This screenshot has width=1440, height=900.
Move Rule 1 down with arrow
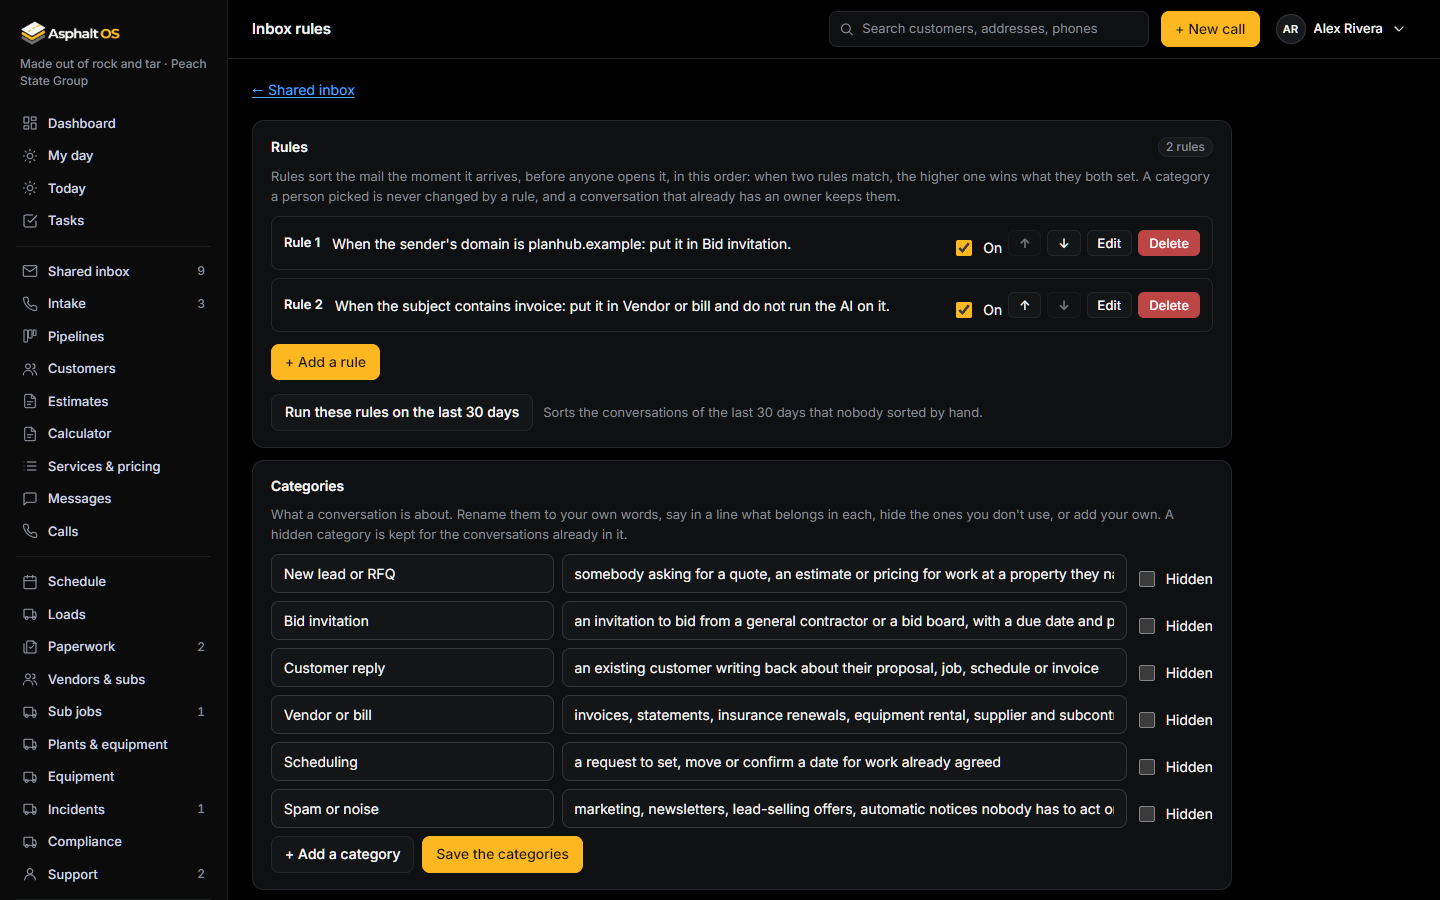point(1064,243)
